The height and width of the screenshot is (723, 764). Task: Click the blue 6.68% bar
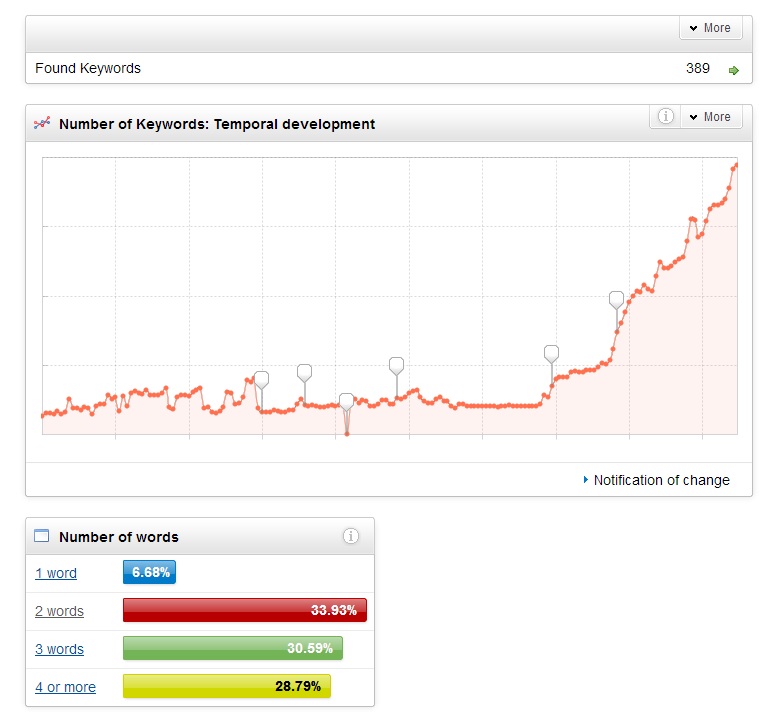tap(149, 573)
